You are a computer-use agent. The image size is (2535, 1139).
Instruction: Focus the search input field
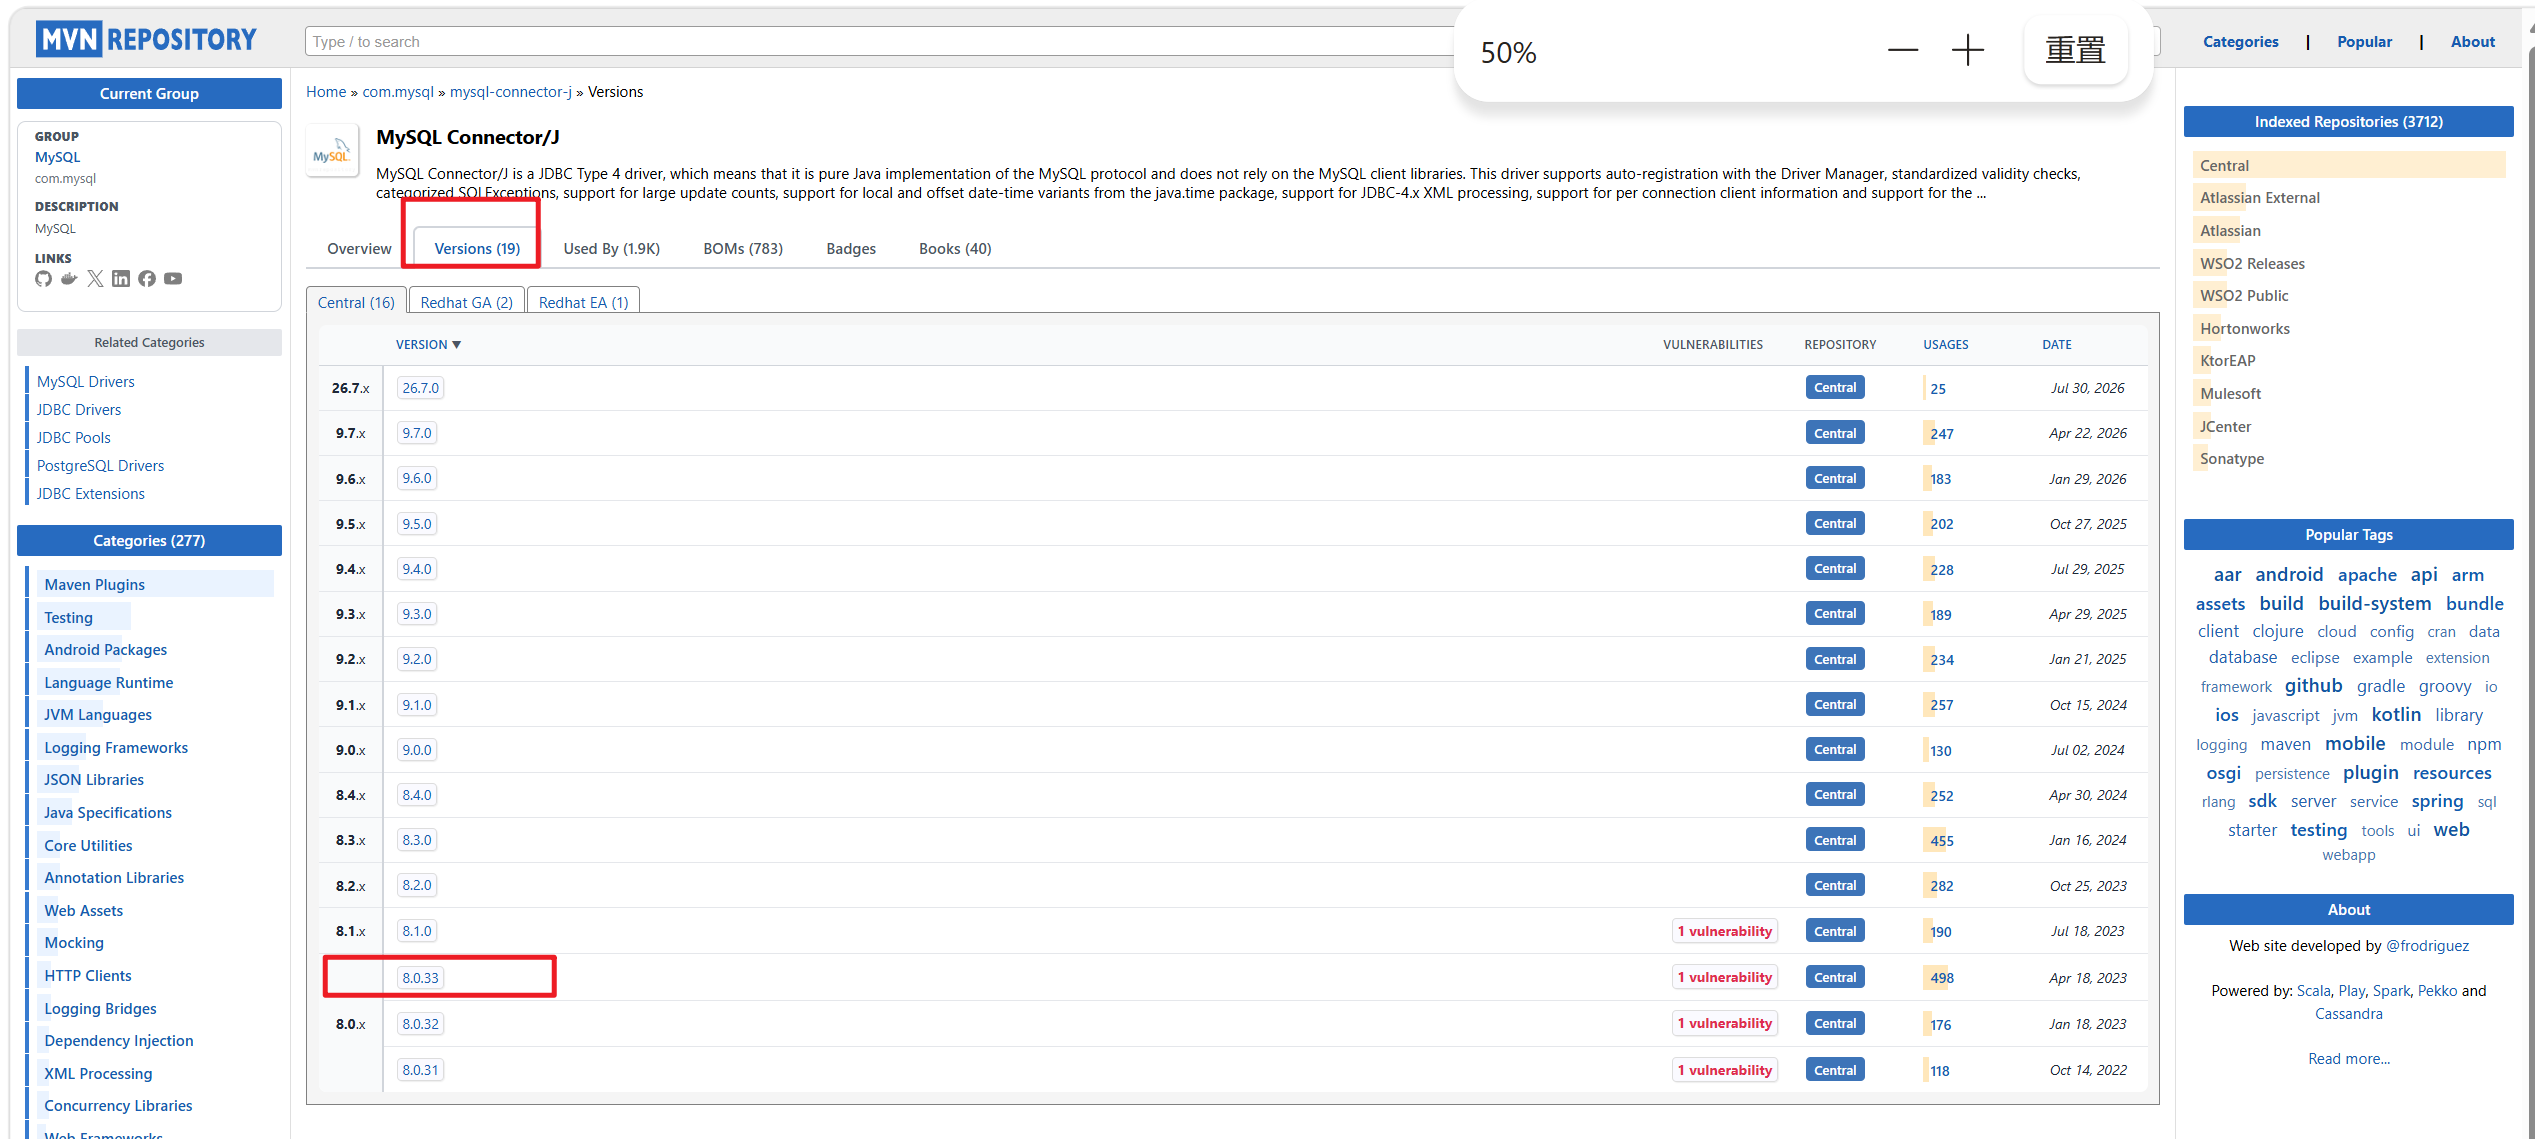coord(880,42)
